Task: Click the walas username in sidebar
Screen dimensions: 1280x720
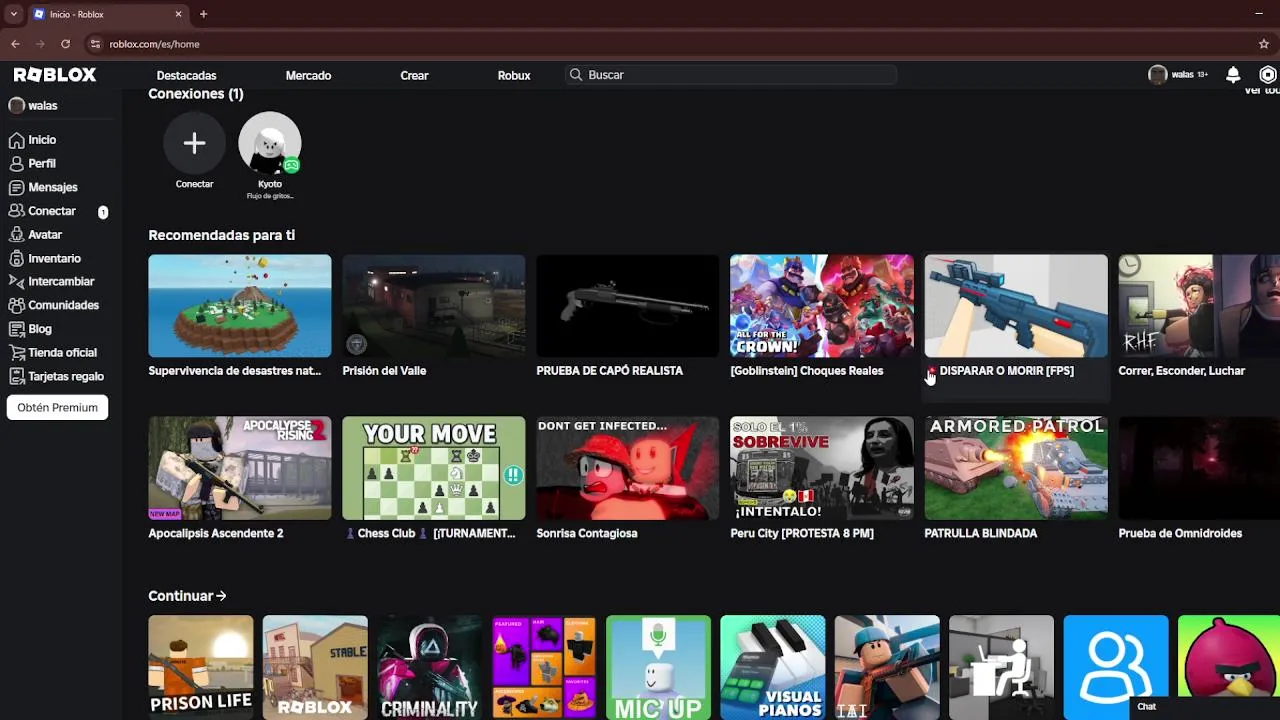Action: click(42, 105)
